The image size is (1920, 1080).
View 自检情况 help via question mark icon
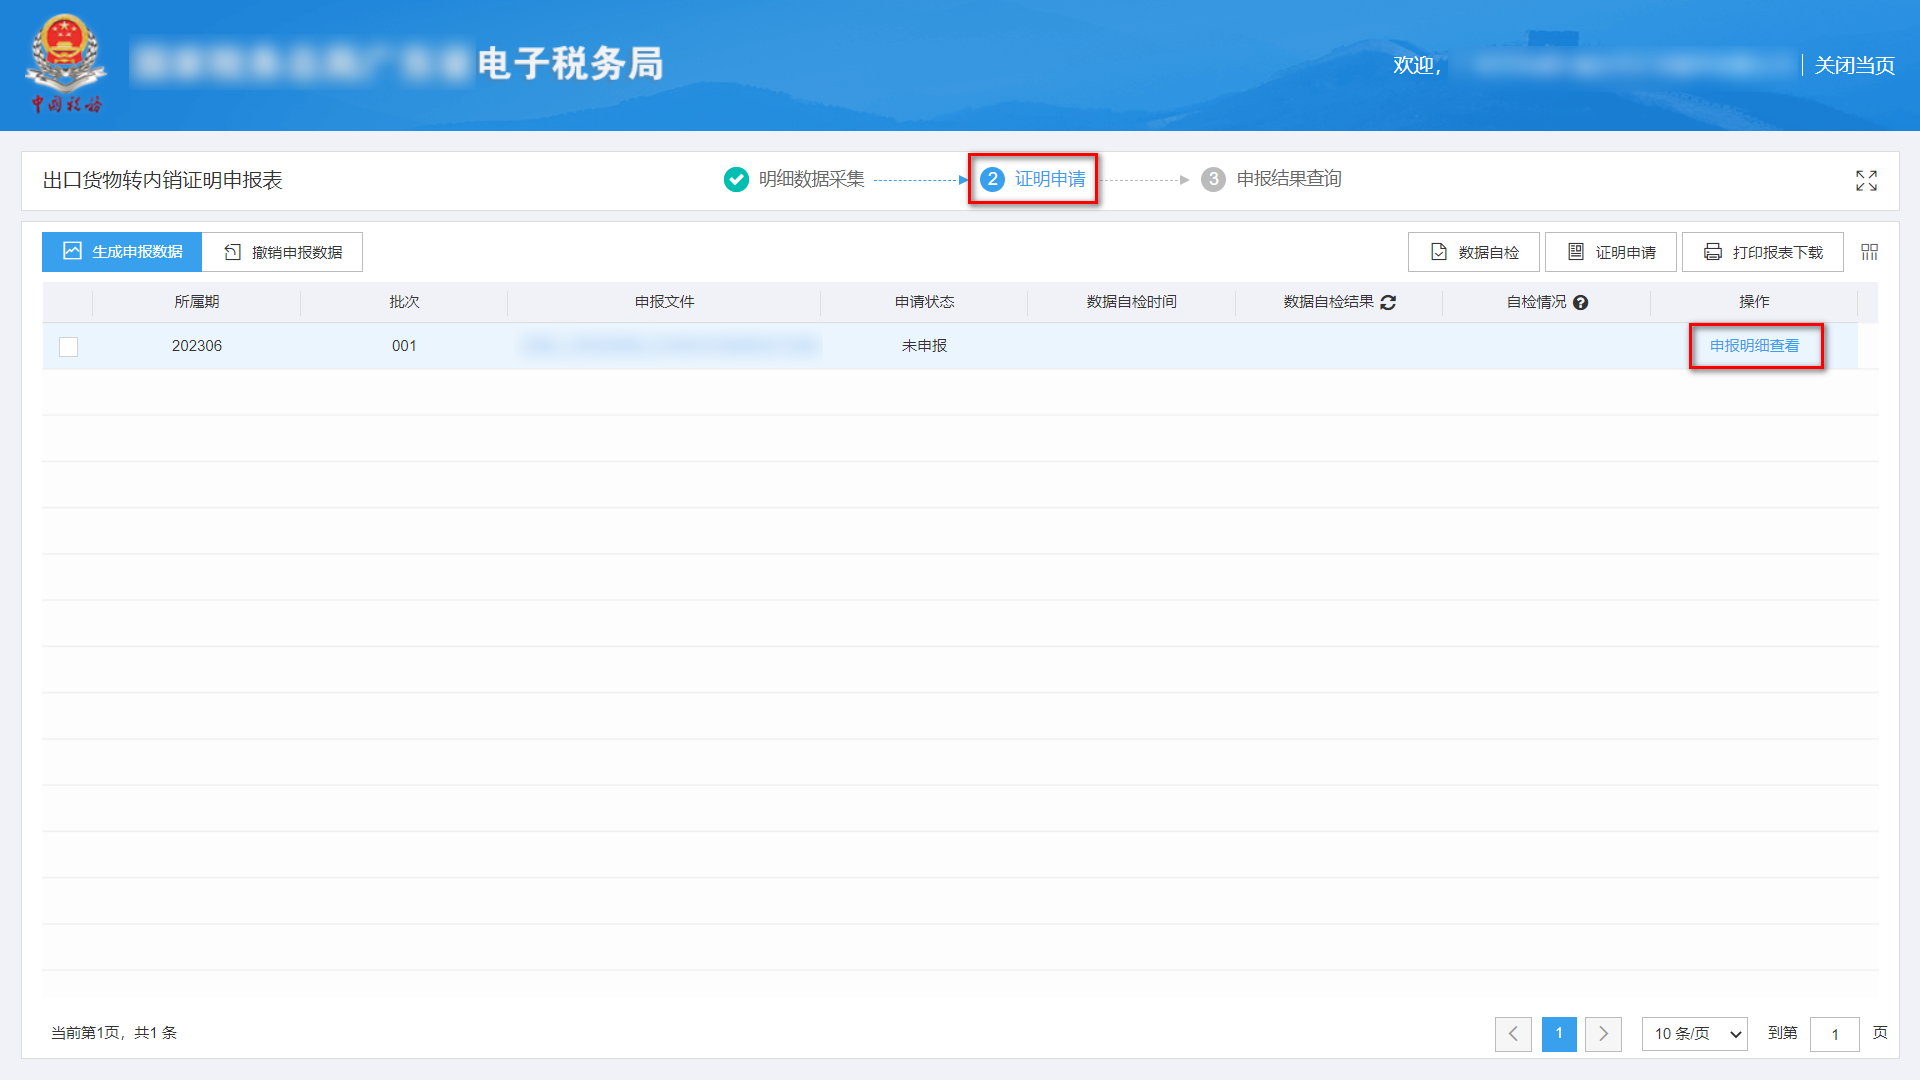[x=1580, y=302]
